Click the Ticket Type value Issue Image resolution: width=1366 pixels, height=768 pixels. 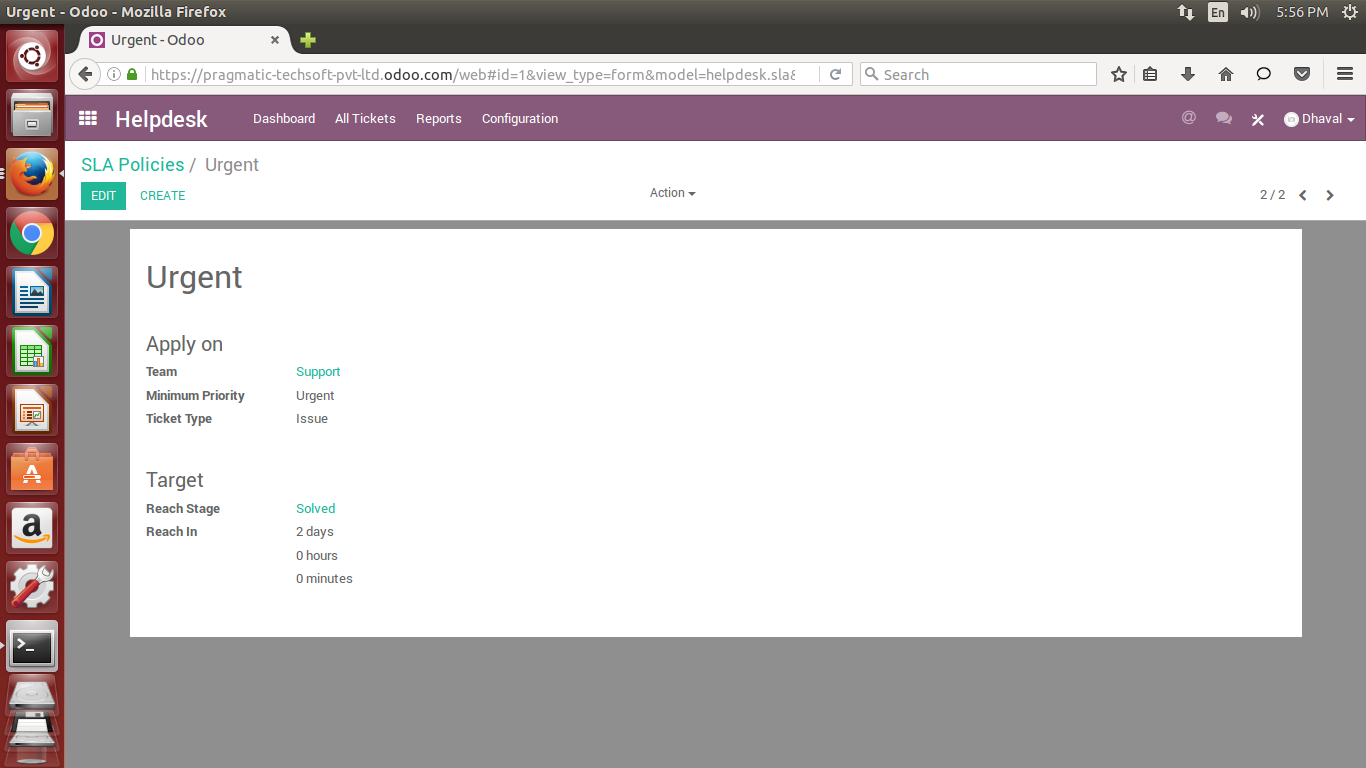point(312,419)
